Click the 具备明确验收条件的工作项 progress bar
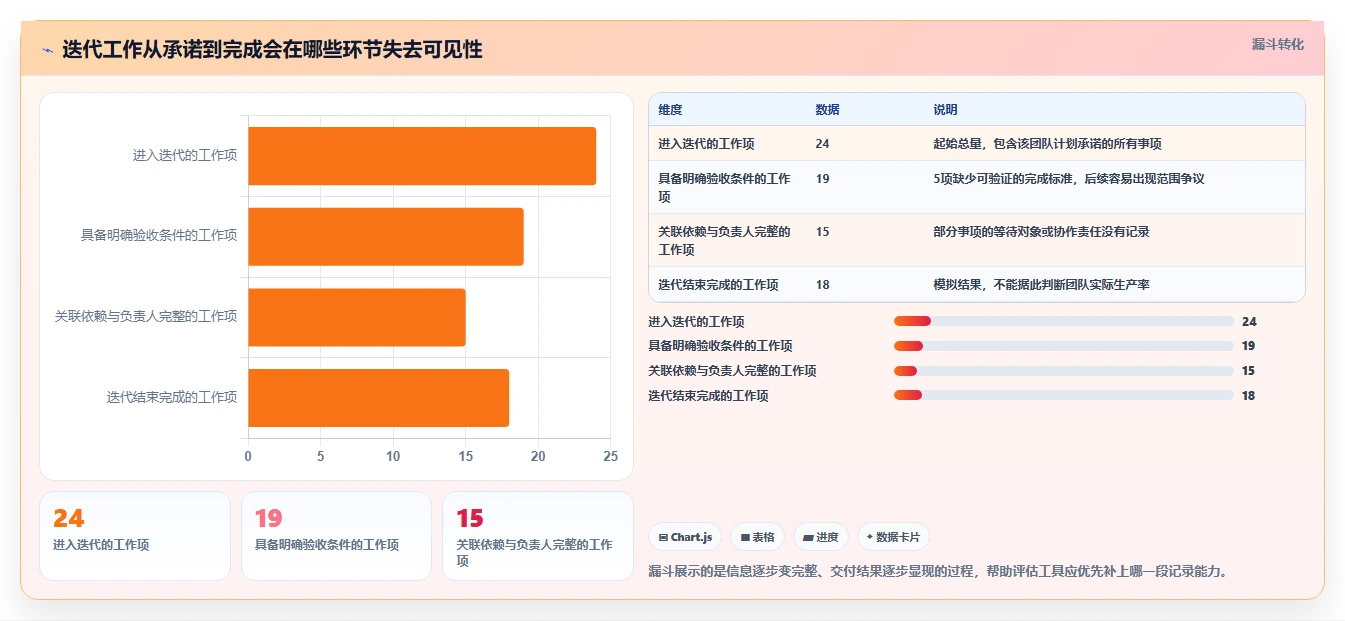 click(1063, 346)
